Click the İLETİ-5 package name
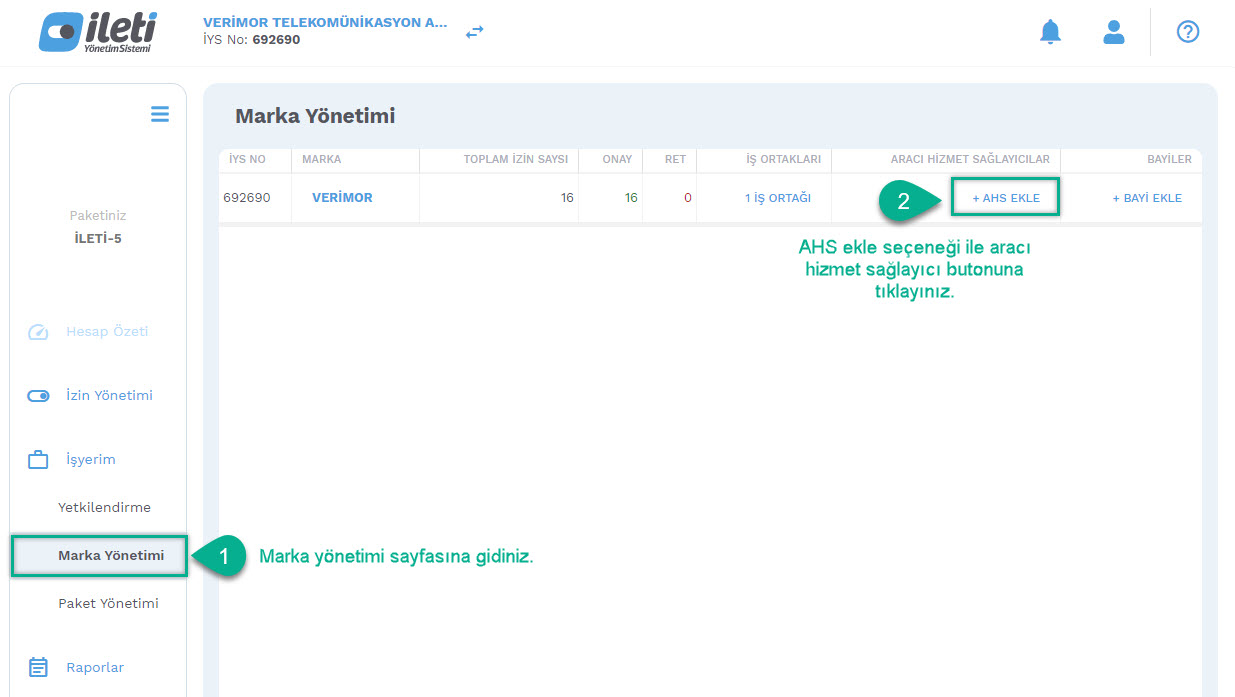The image size is (1235, 697). [98, 239]
